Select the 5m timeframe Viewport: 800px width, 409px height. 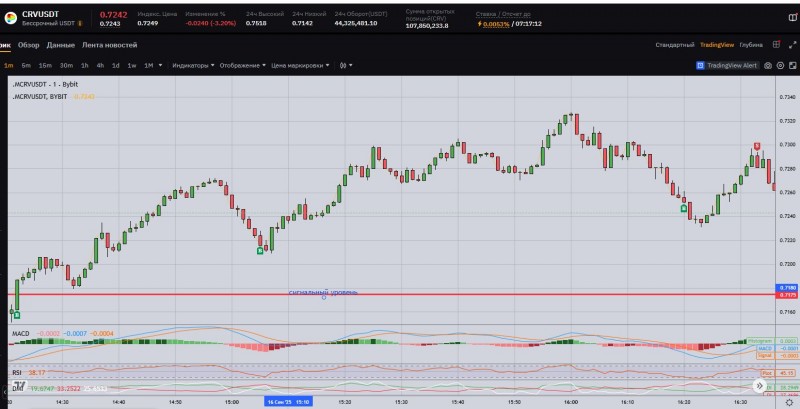click(26, 66)
